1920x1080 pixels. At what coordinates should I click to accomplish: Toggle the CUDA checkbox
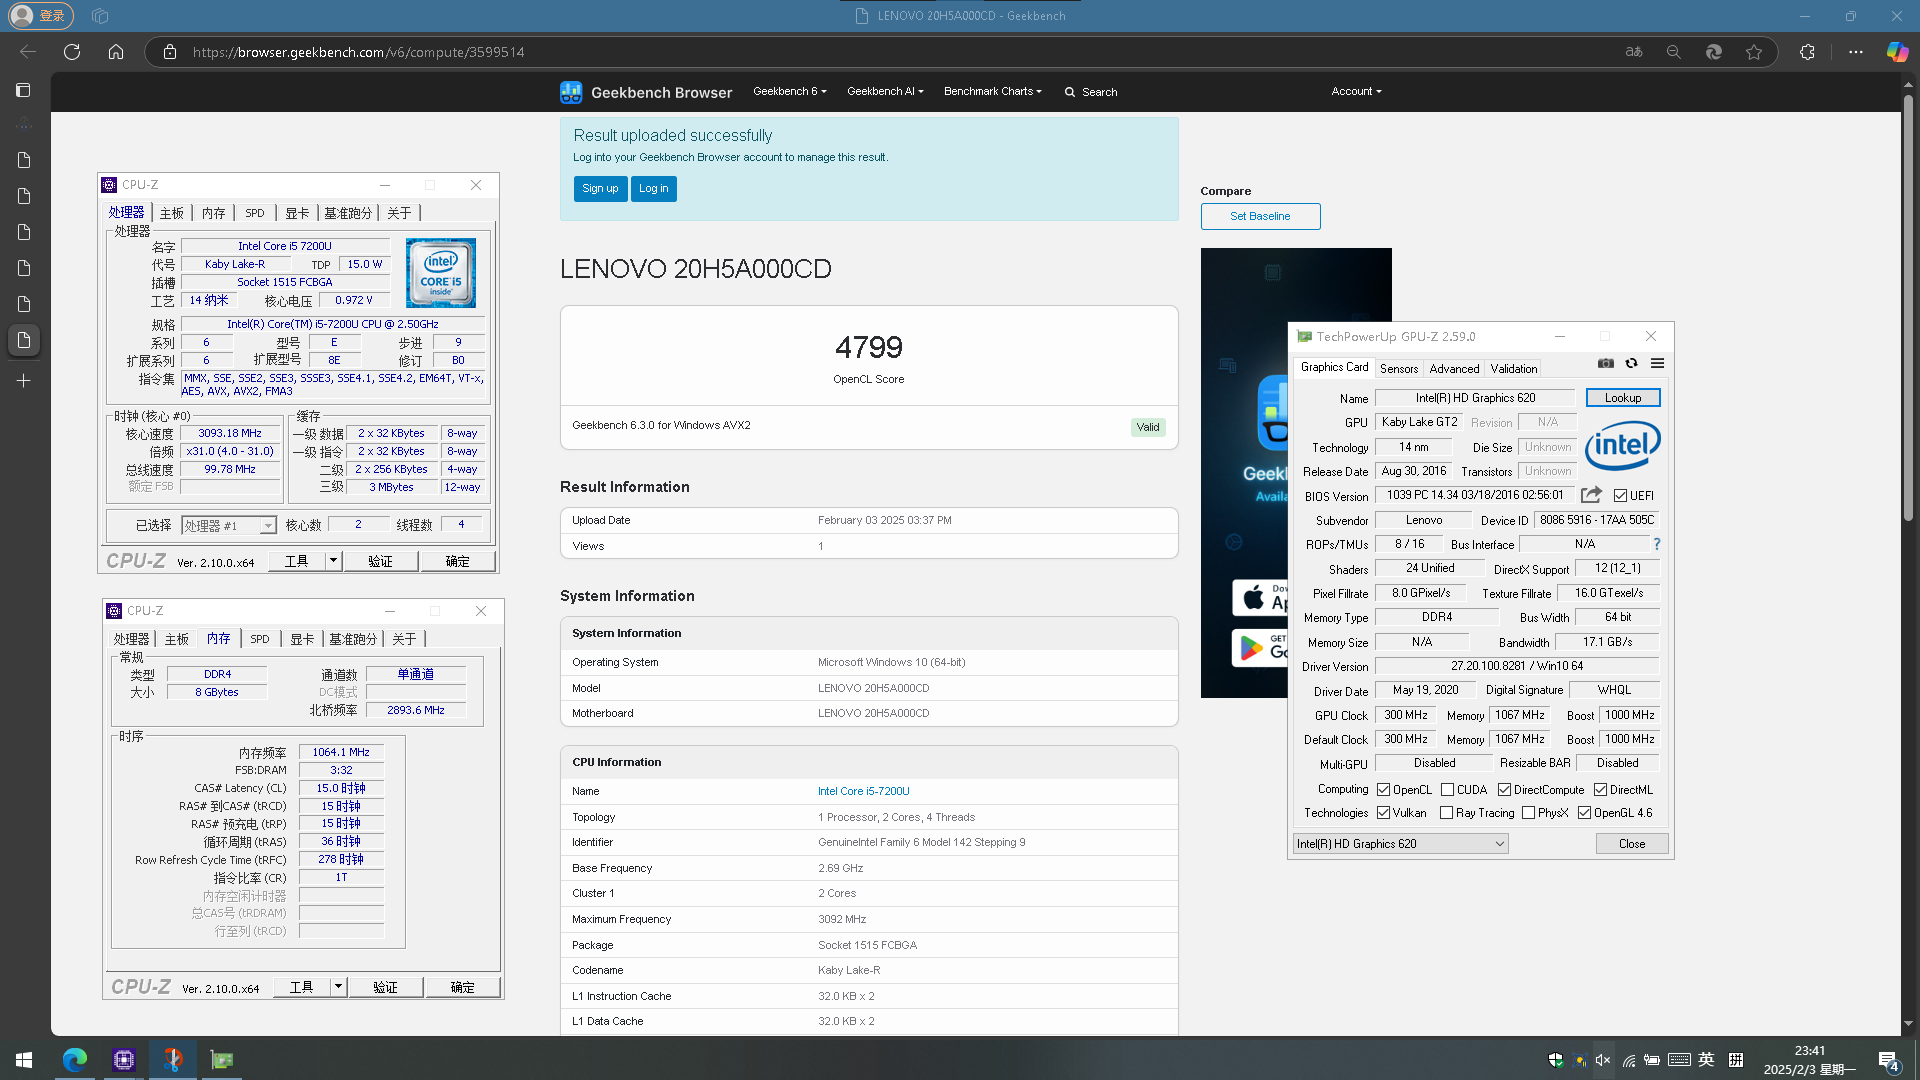pyautogui.click(x=1447, y=790)
